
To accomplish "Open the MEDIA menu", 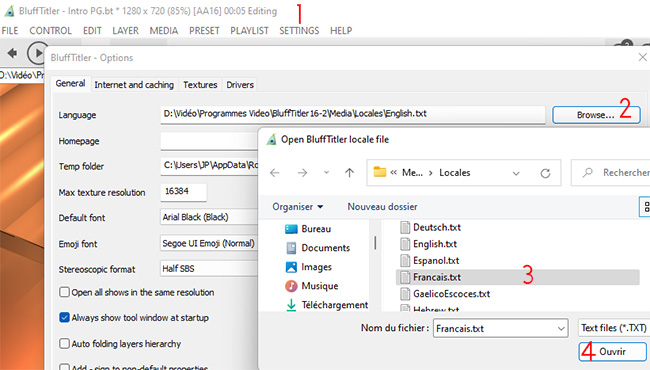I will click(164, 31).
